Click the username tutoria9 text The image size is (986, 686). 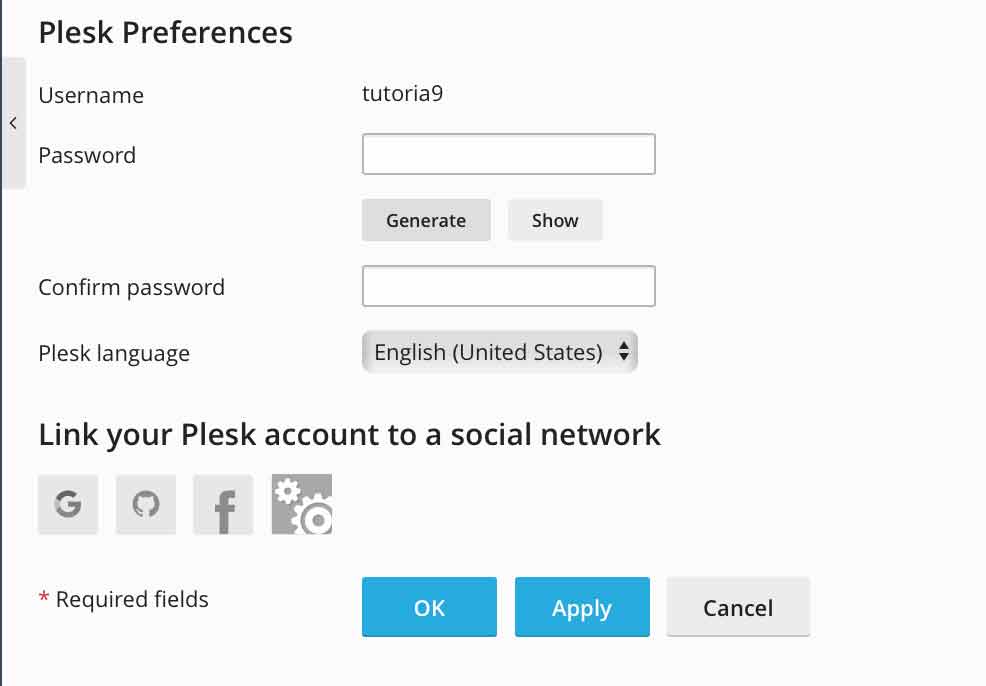coord(400,93)
